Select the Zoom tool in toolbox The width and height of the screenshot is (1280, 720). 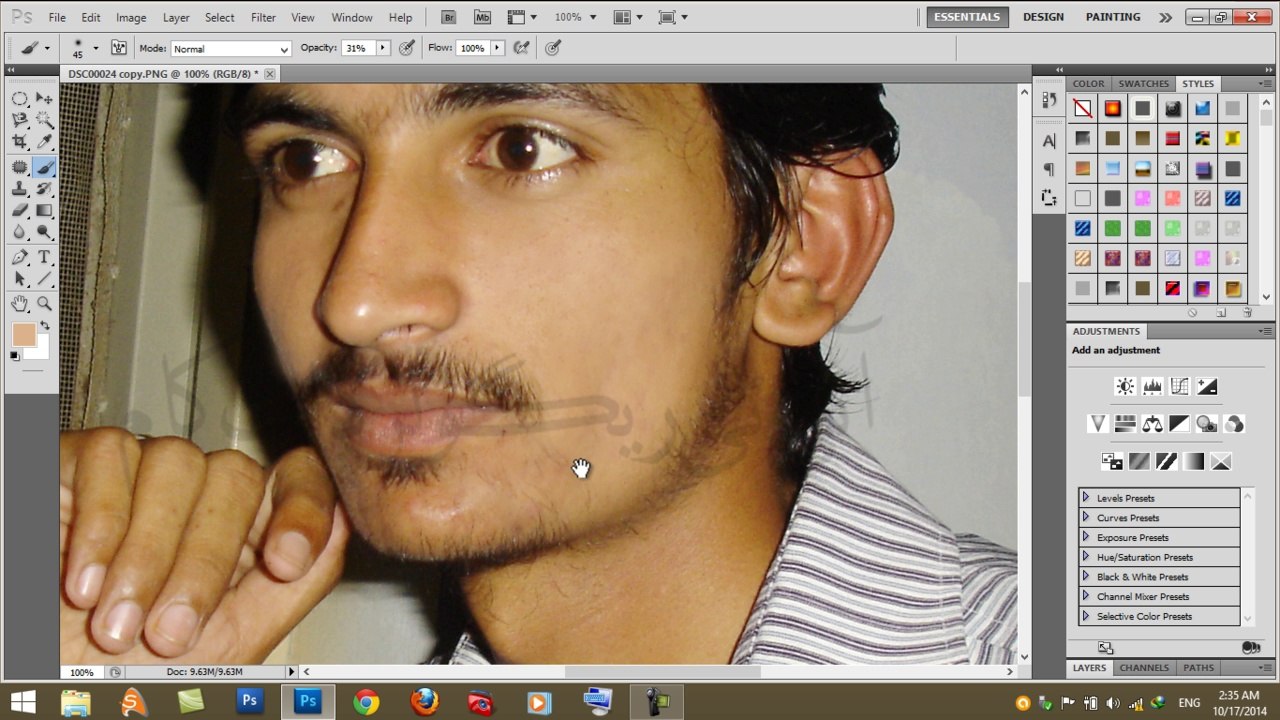45,304
